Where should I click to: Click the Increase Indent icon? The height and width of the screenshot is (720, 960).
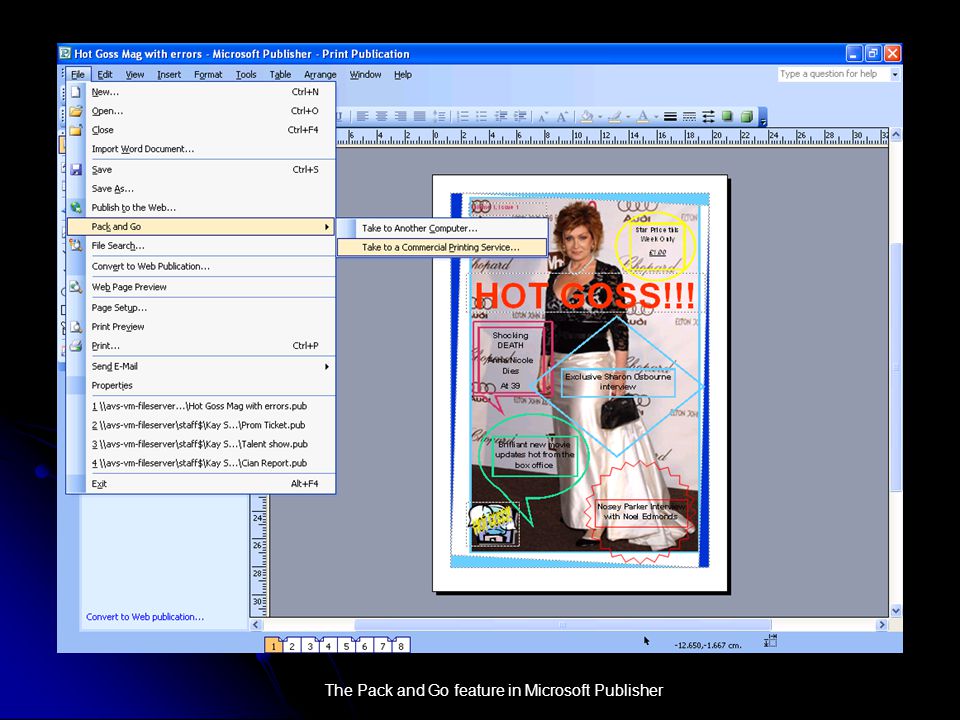520,116
